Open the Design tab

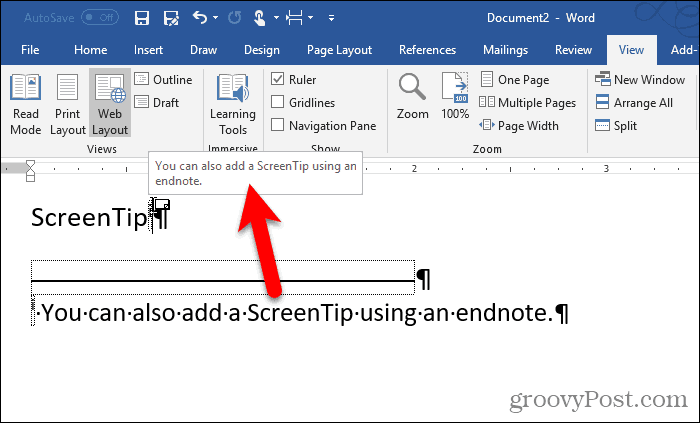pos(262,50)
